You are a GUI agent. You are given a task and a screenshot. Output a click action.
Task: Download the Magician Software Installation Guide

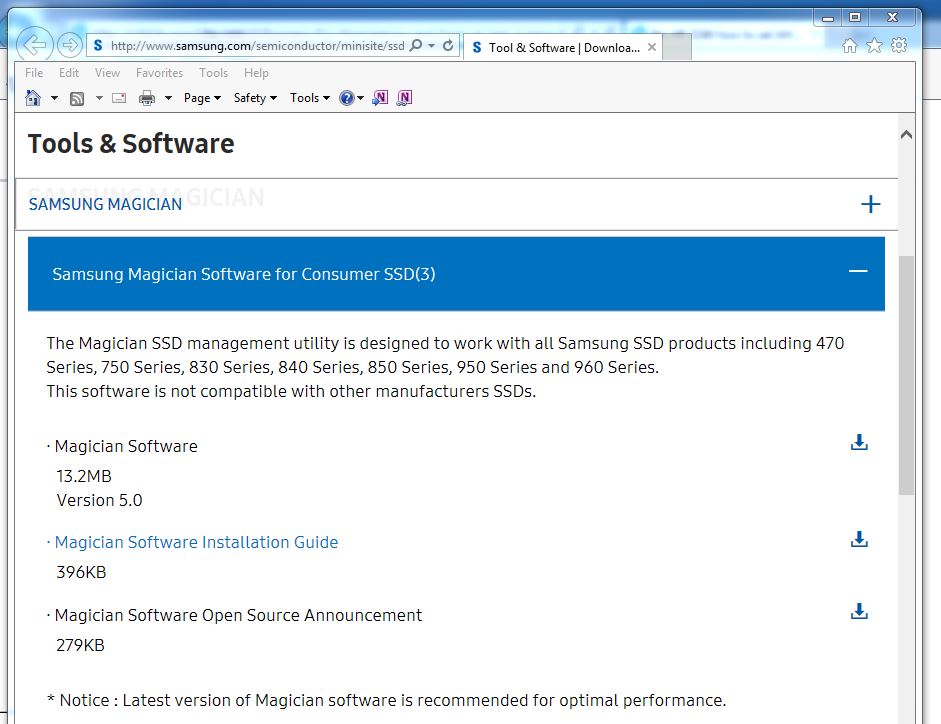(x=858, y=540)
